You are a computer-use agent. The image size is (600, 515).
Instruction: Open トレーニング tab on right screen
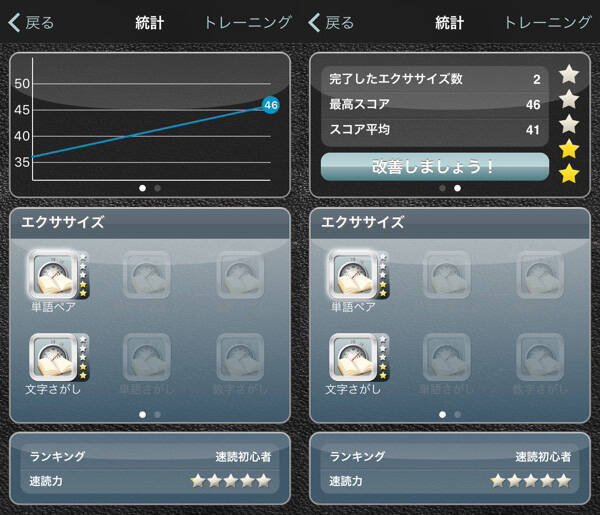click(548, 23)
